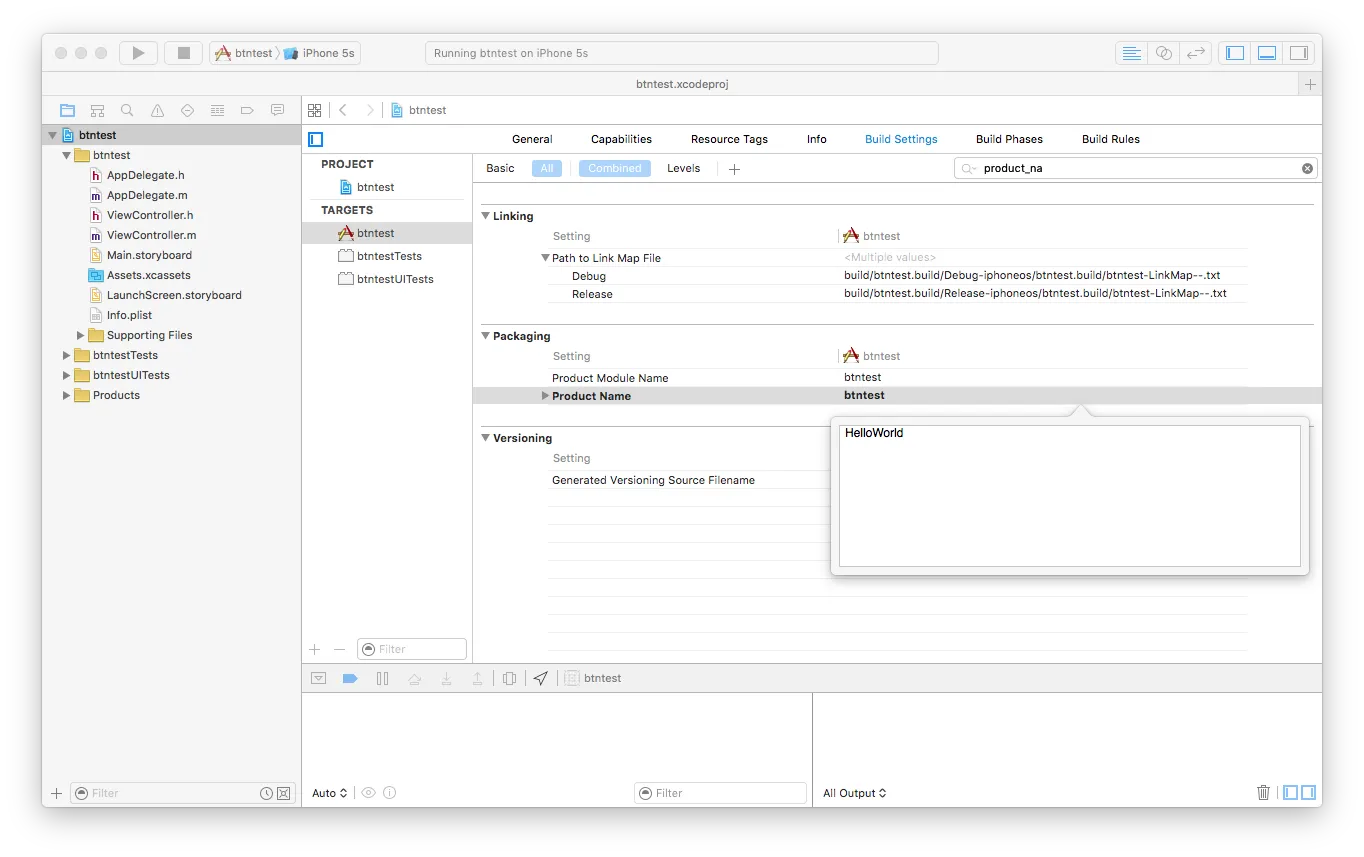This screenshot has height=857, width=1364.
Task: Select the Version editor layout
Action: pos(1195,53)
